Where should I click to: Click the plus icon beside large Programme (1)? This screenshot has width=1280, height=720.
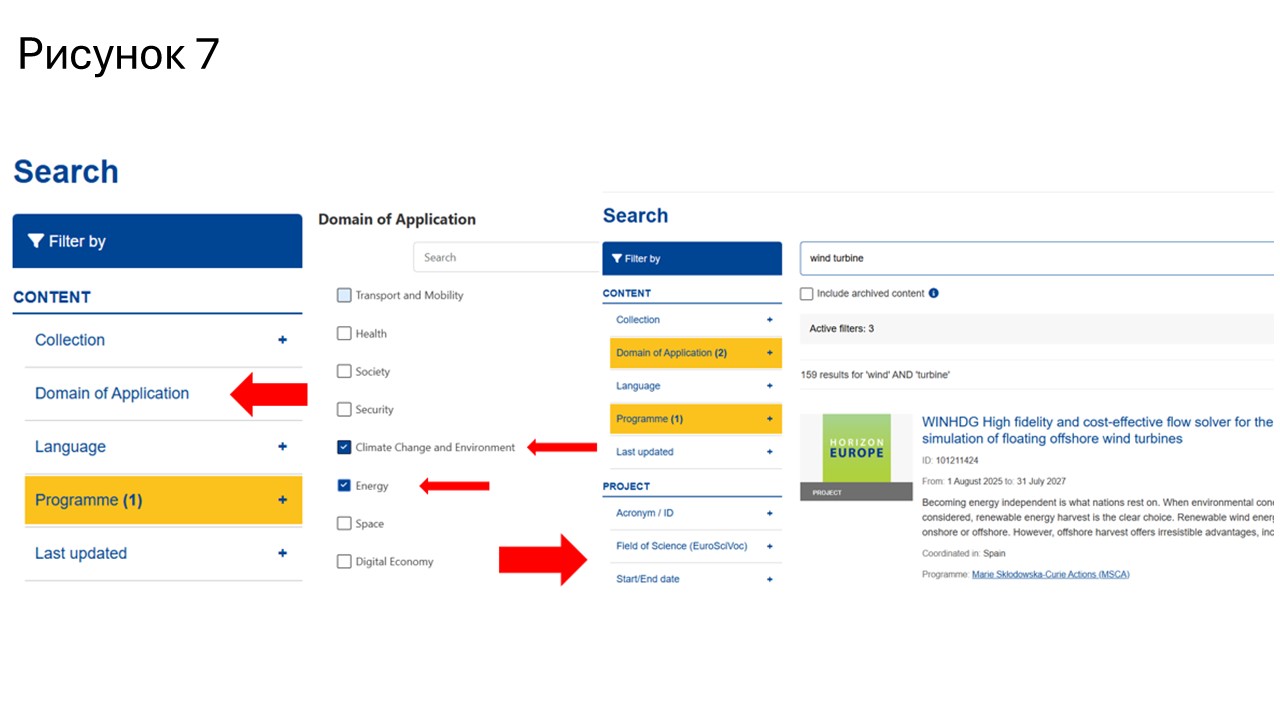point(282,500)
